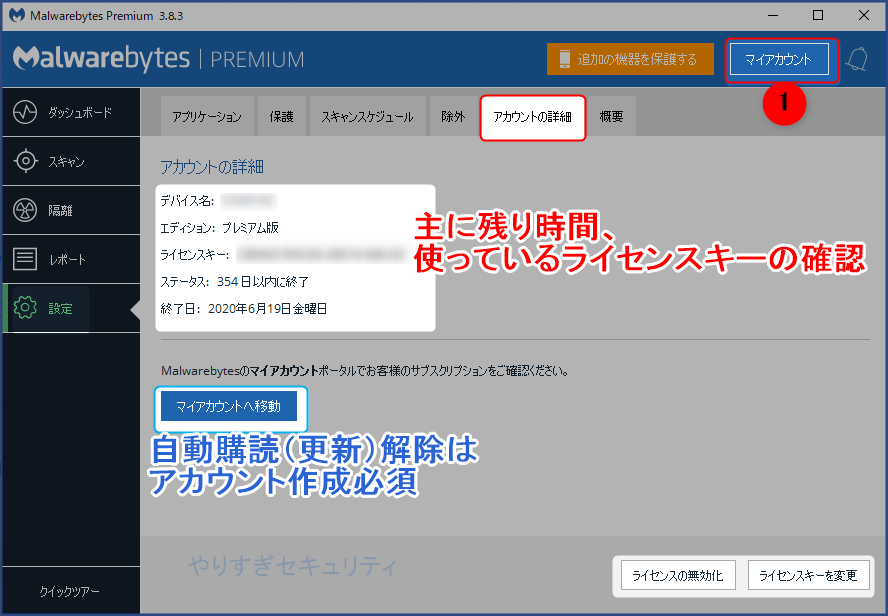The height and width of the screenshot is (616, 888).
Task: Click the マイアカウントへ移動 button
Action: tap(229, 406)
